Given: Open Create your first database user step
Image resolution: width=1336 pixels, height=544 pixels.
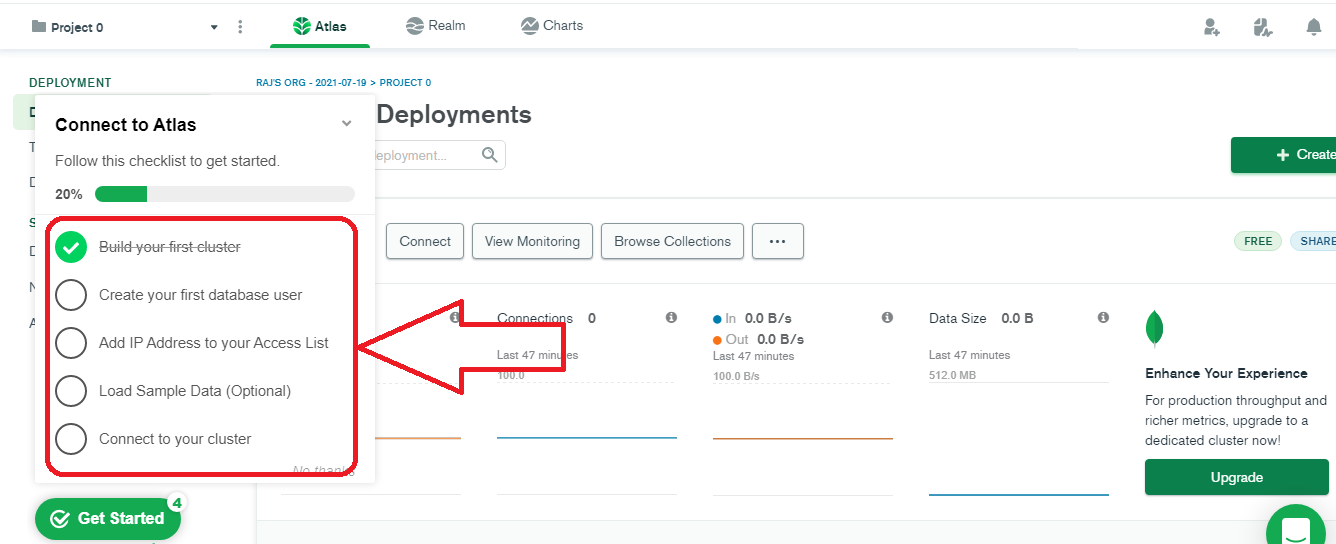Looking at the screenshot, I should click(x=200, y=295).
